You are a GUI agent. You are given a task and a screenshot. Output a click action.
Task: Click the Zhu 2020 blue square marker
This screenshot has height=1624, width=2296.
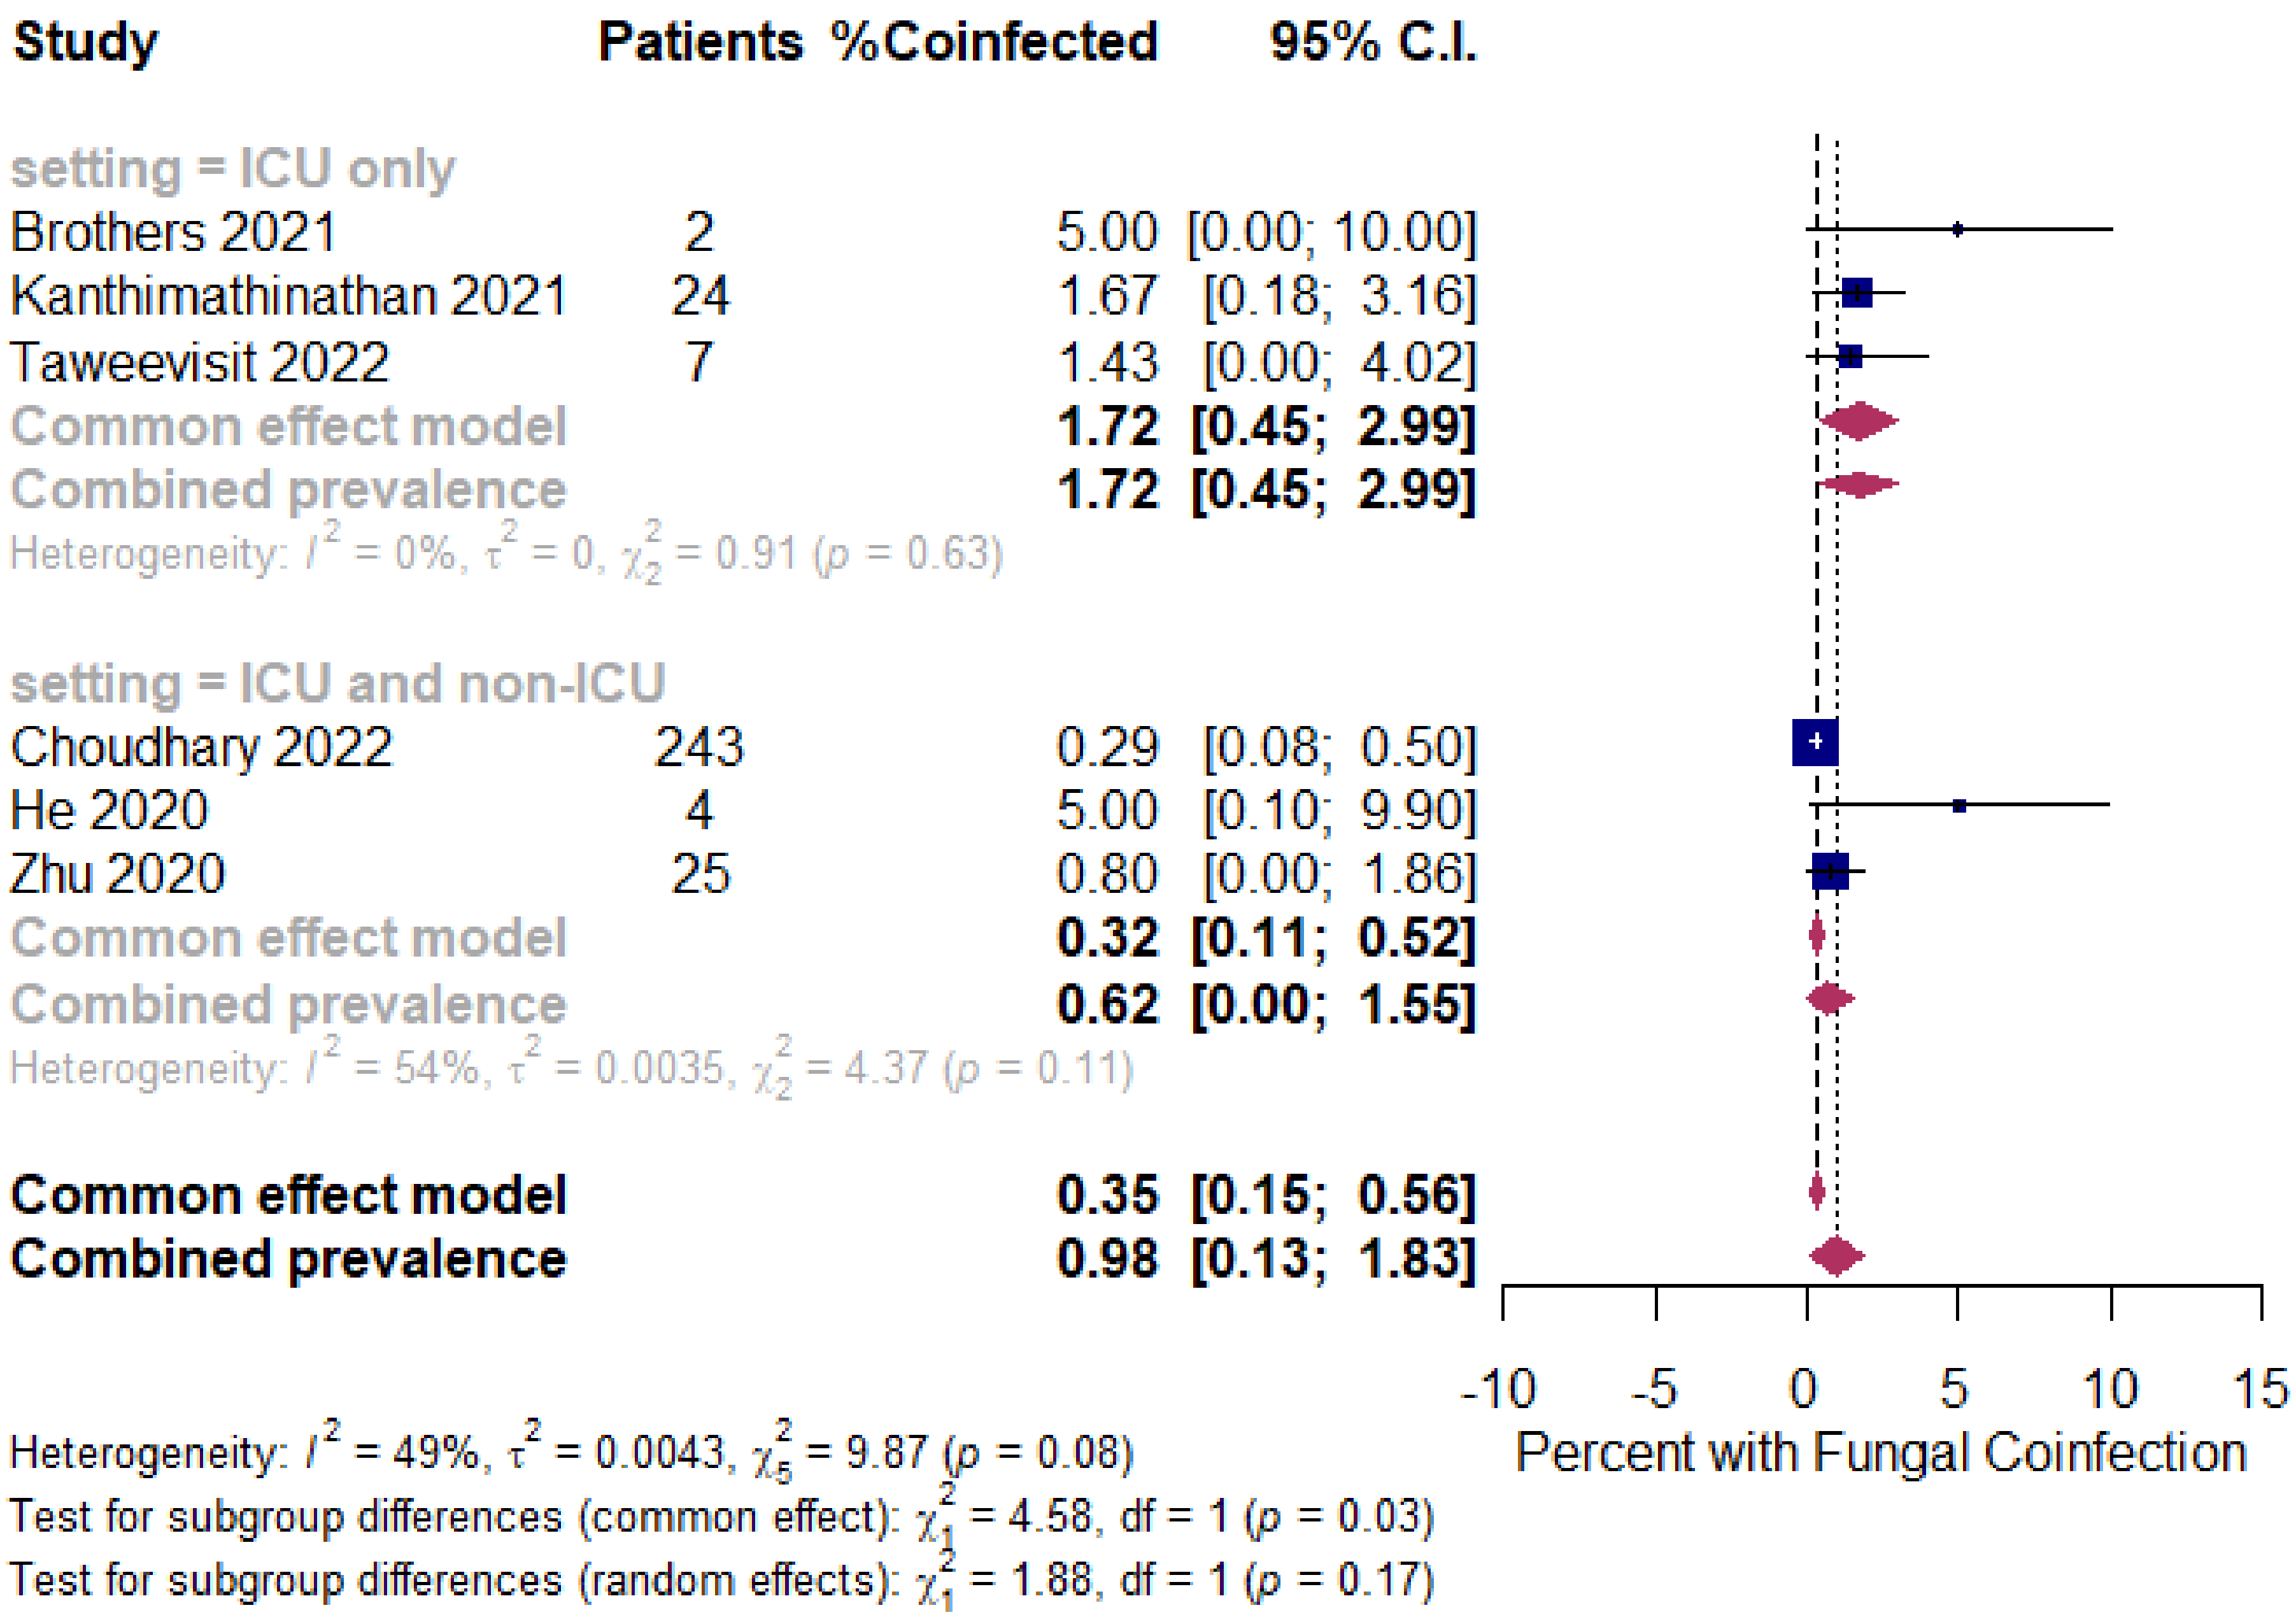[x=1830, y=871]
